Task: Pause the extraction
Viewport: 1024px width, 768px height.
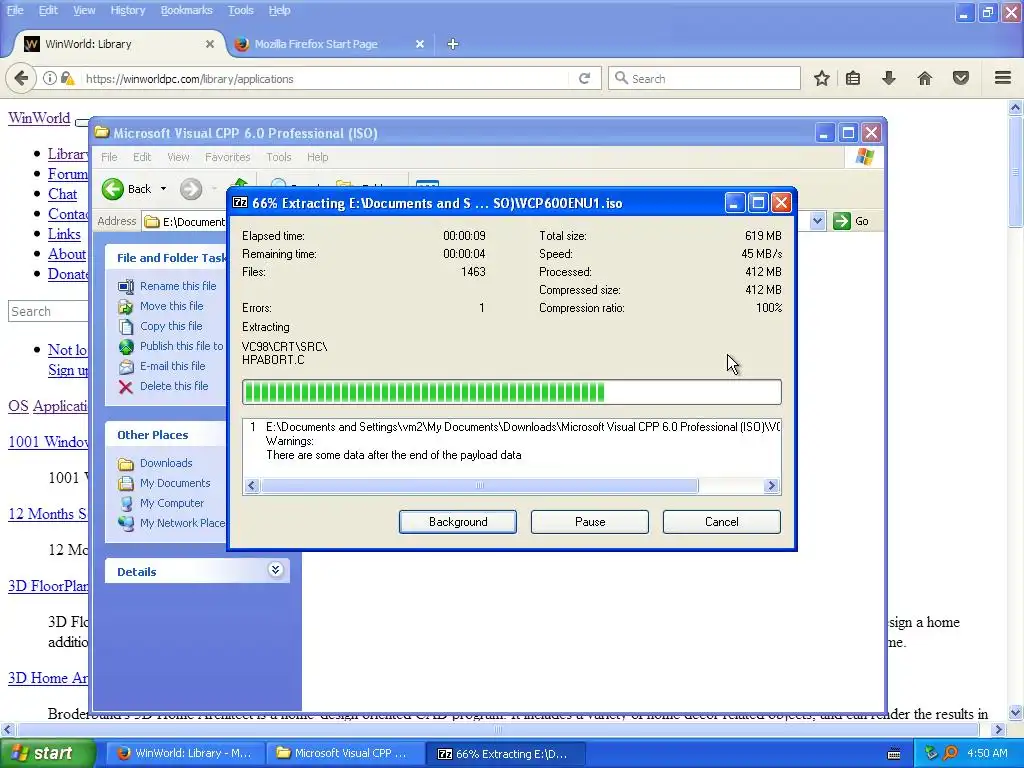Action: click(x=590, y=522)
